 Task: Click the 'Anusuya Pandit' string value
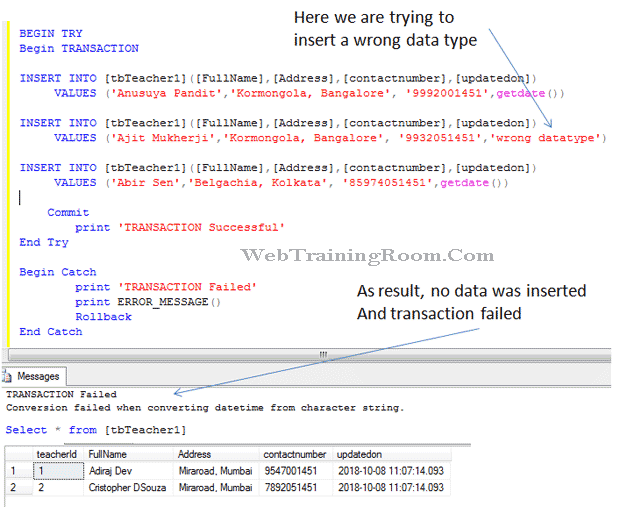coord(169,93)
